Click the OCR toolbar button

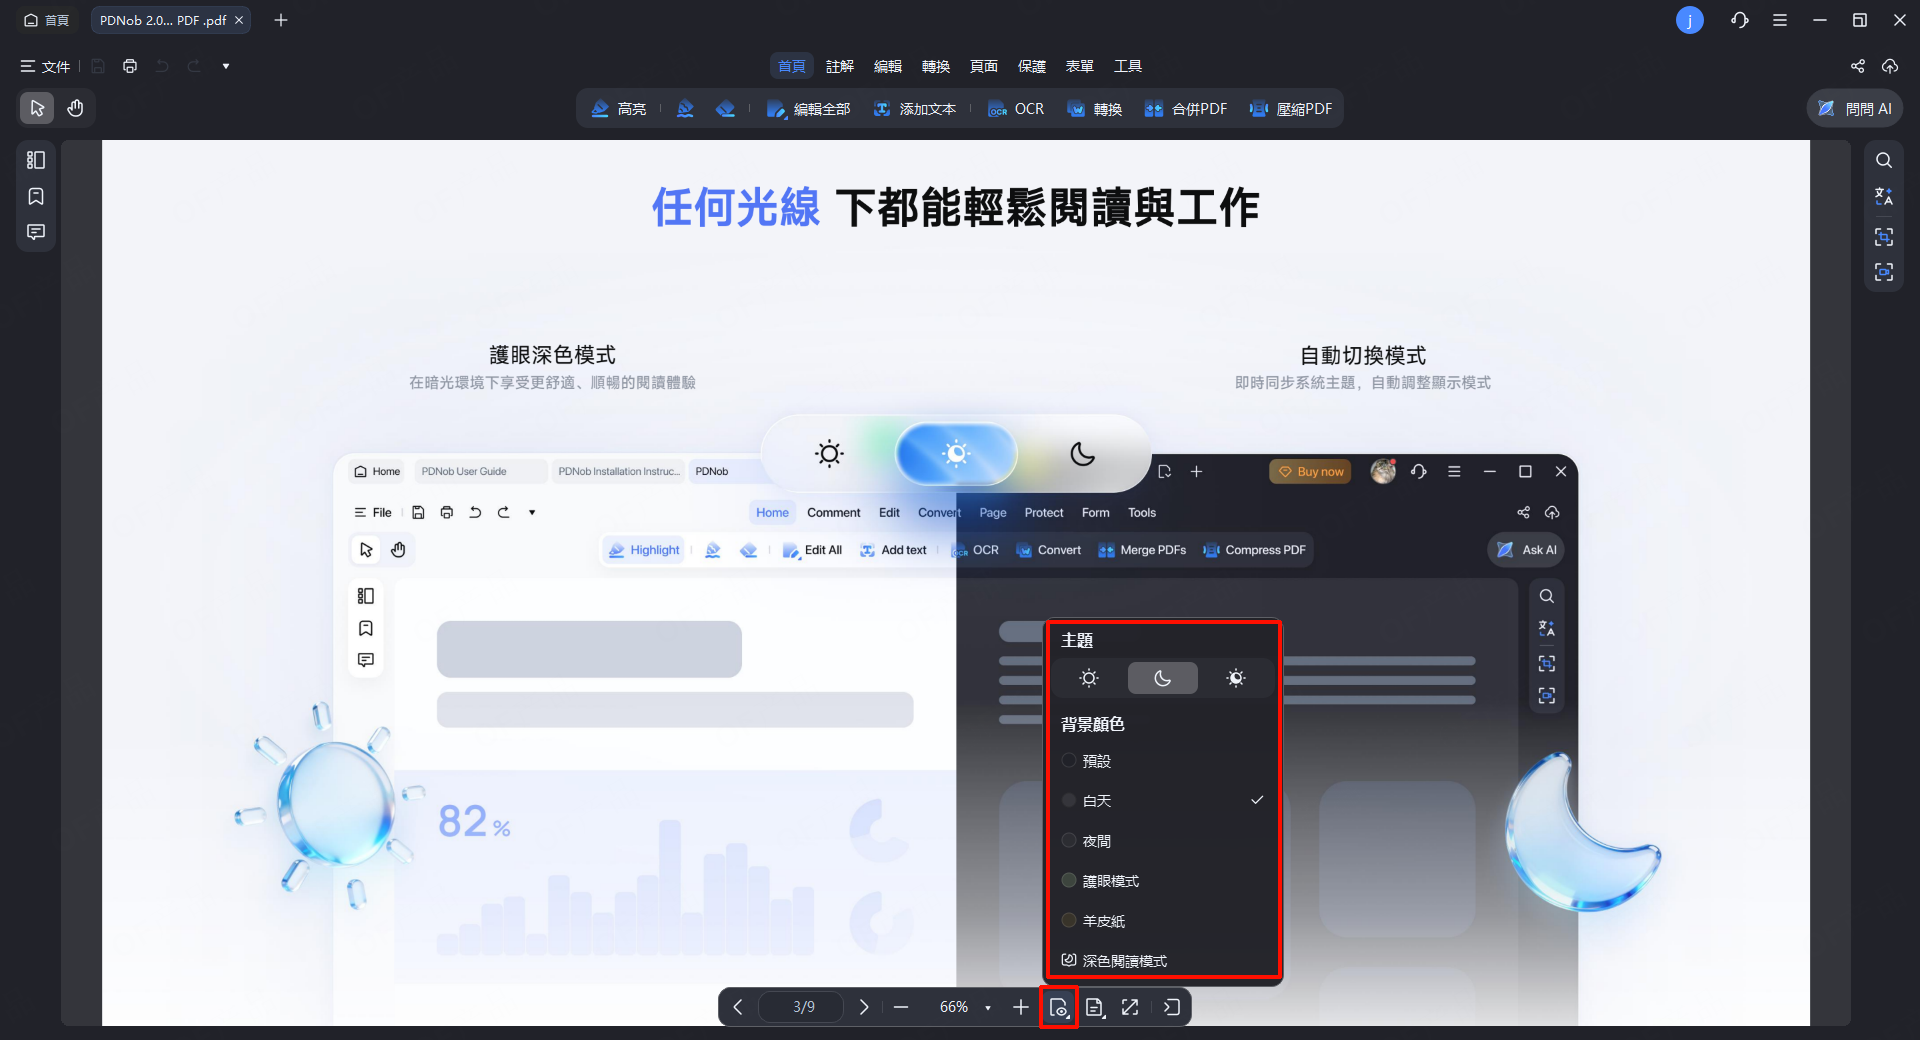tap(1016, 109)
